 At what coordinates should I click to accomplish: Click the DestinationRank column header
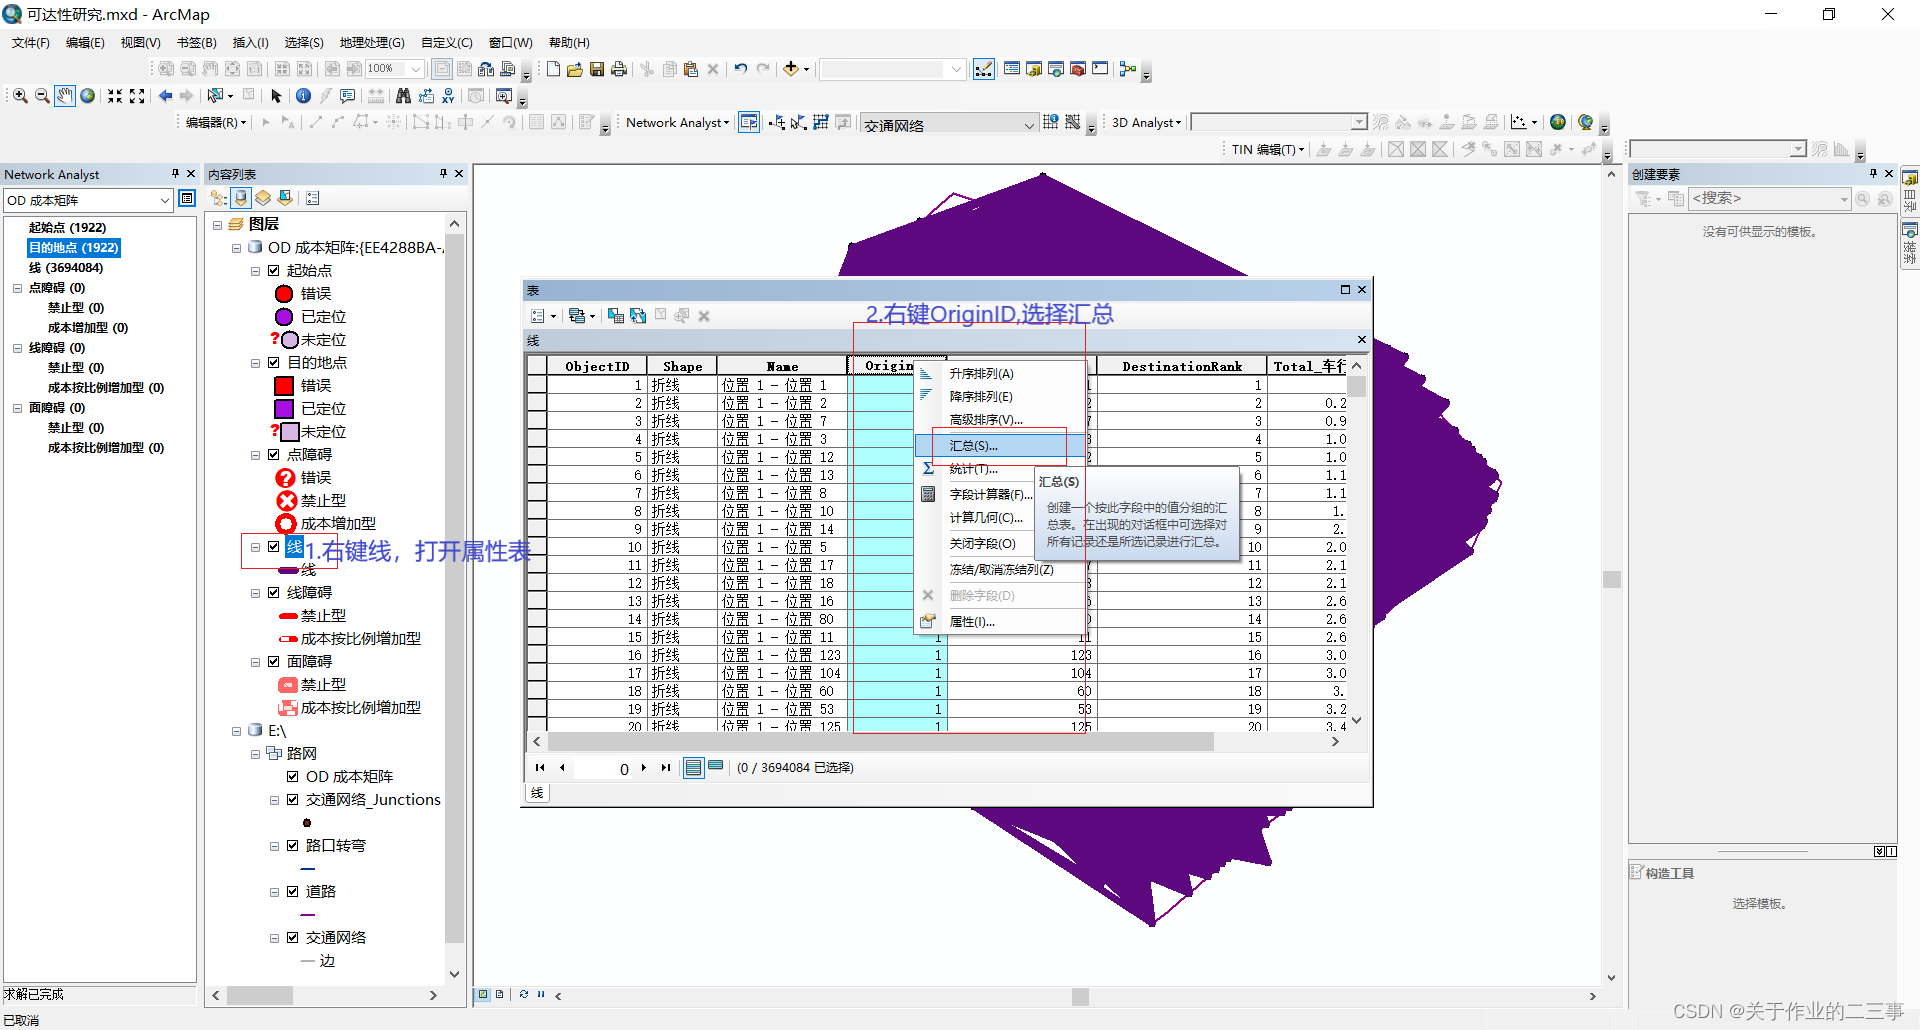coord(1182,367)
